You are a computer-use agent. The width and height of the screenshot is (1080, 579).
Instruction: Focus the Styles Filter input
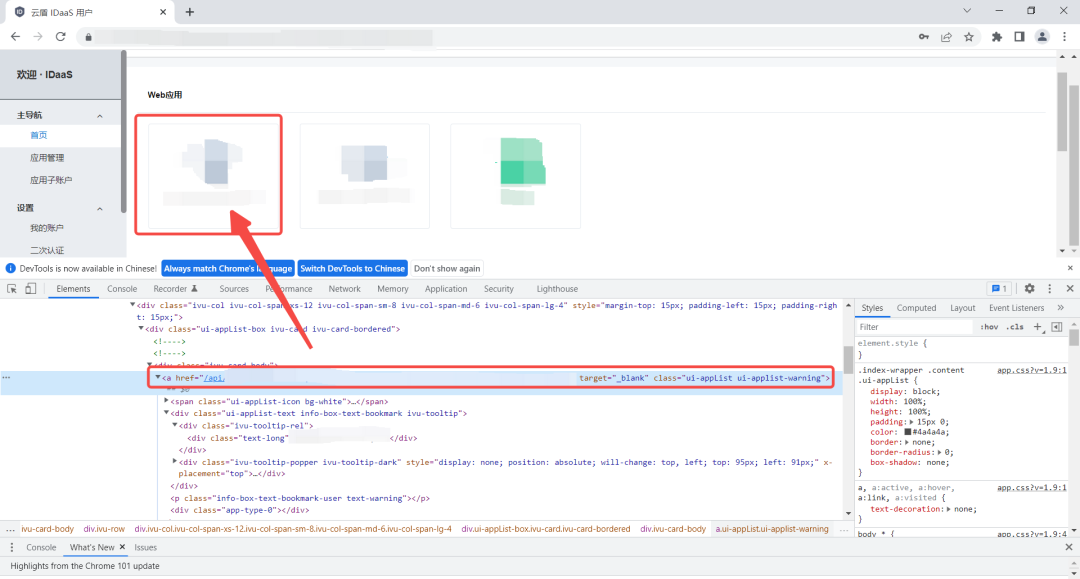(x=914, y=327)
